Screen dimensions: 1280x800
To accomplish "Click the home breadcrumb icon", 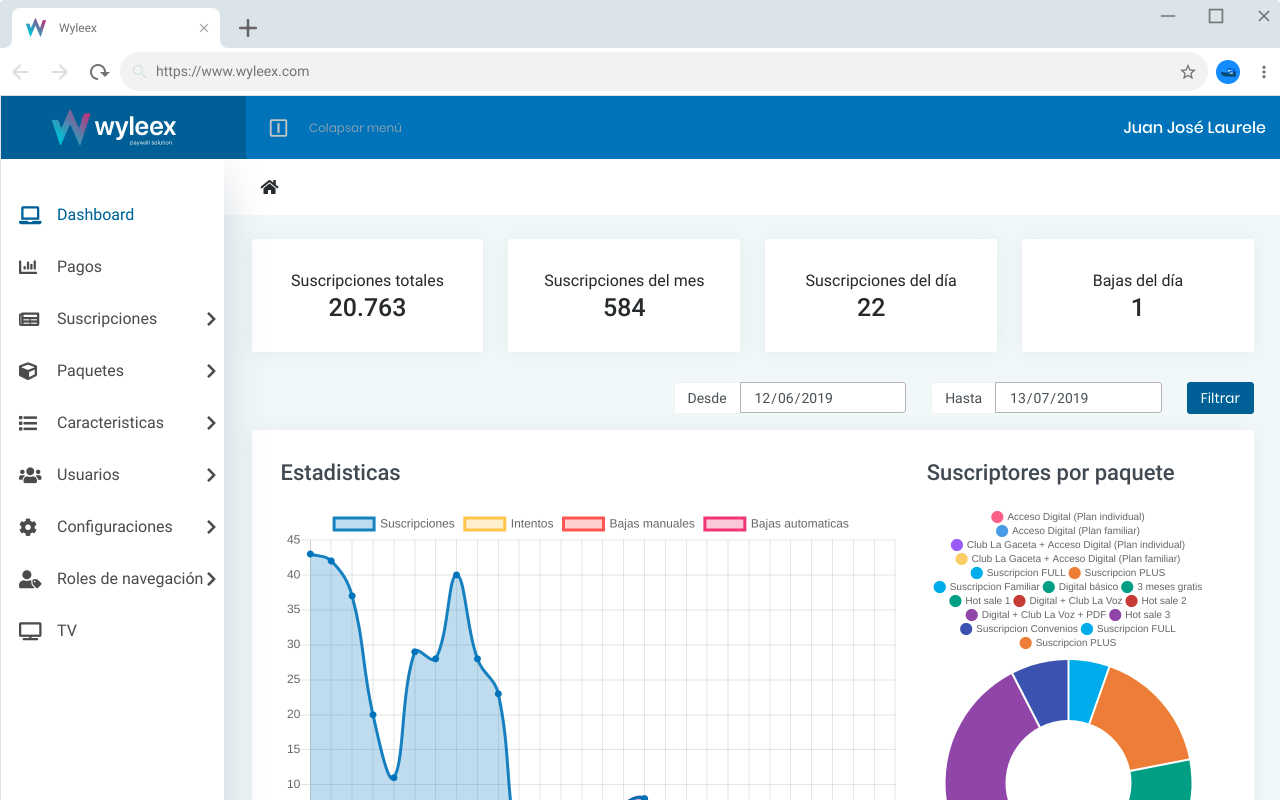I will point(269,187).
